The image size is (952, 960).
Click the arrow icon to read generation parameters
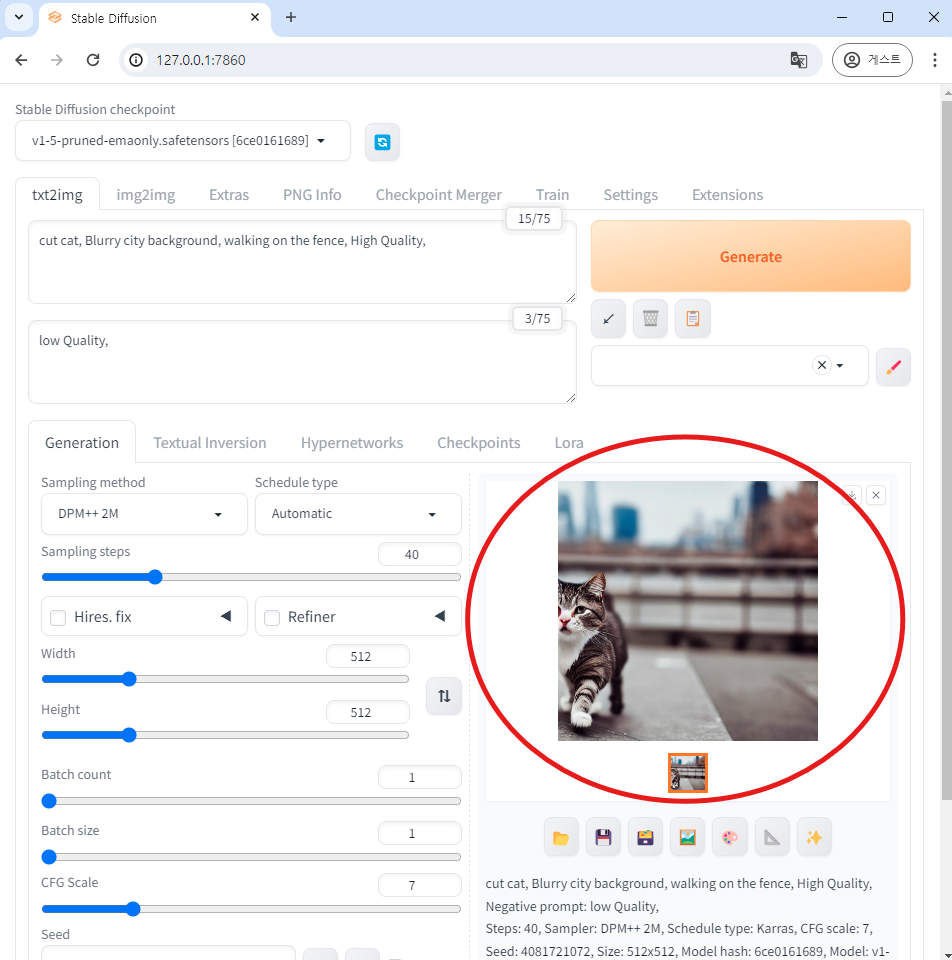(608, 318)
